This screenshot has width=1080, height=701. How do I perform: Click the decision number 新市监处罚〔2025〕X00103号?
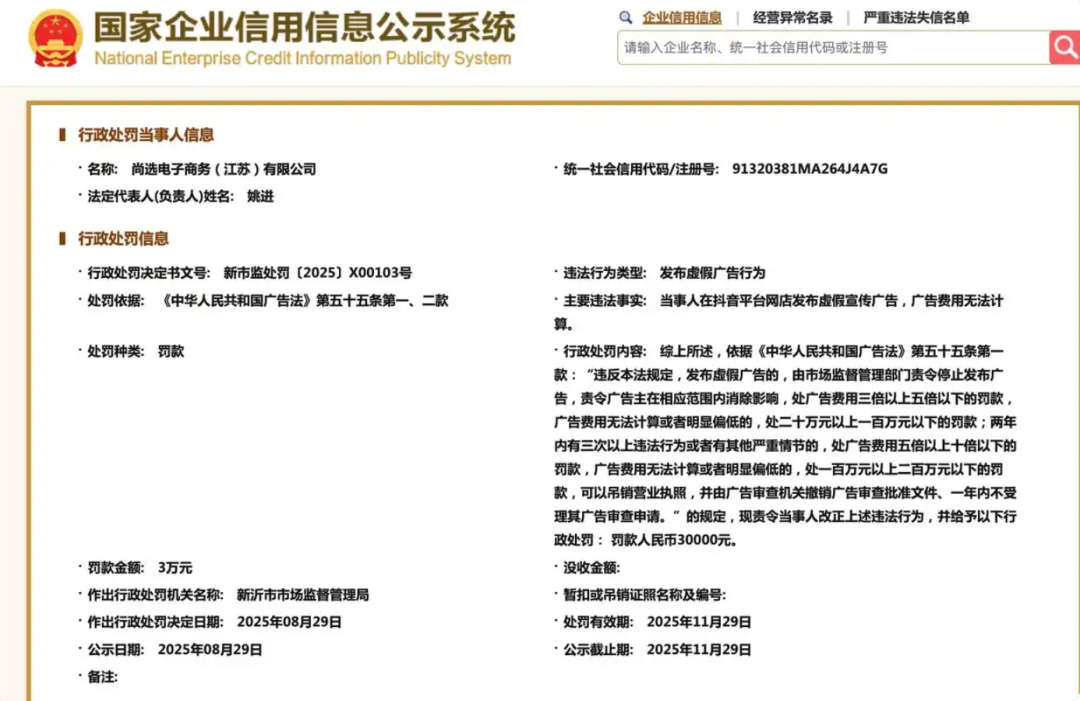click(317, 272)
